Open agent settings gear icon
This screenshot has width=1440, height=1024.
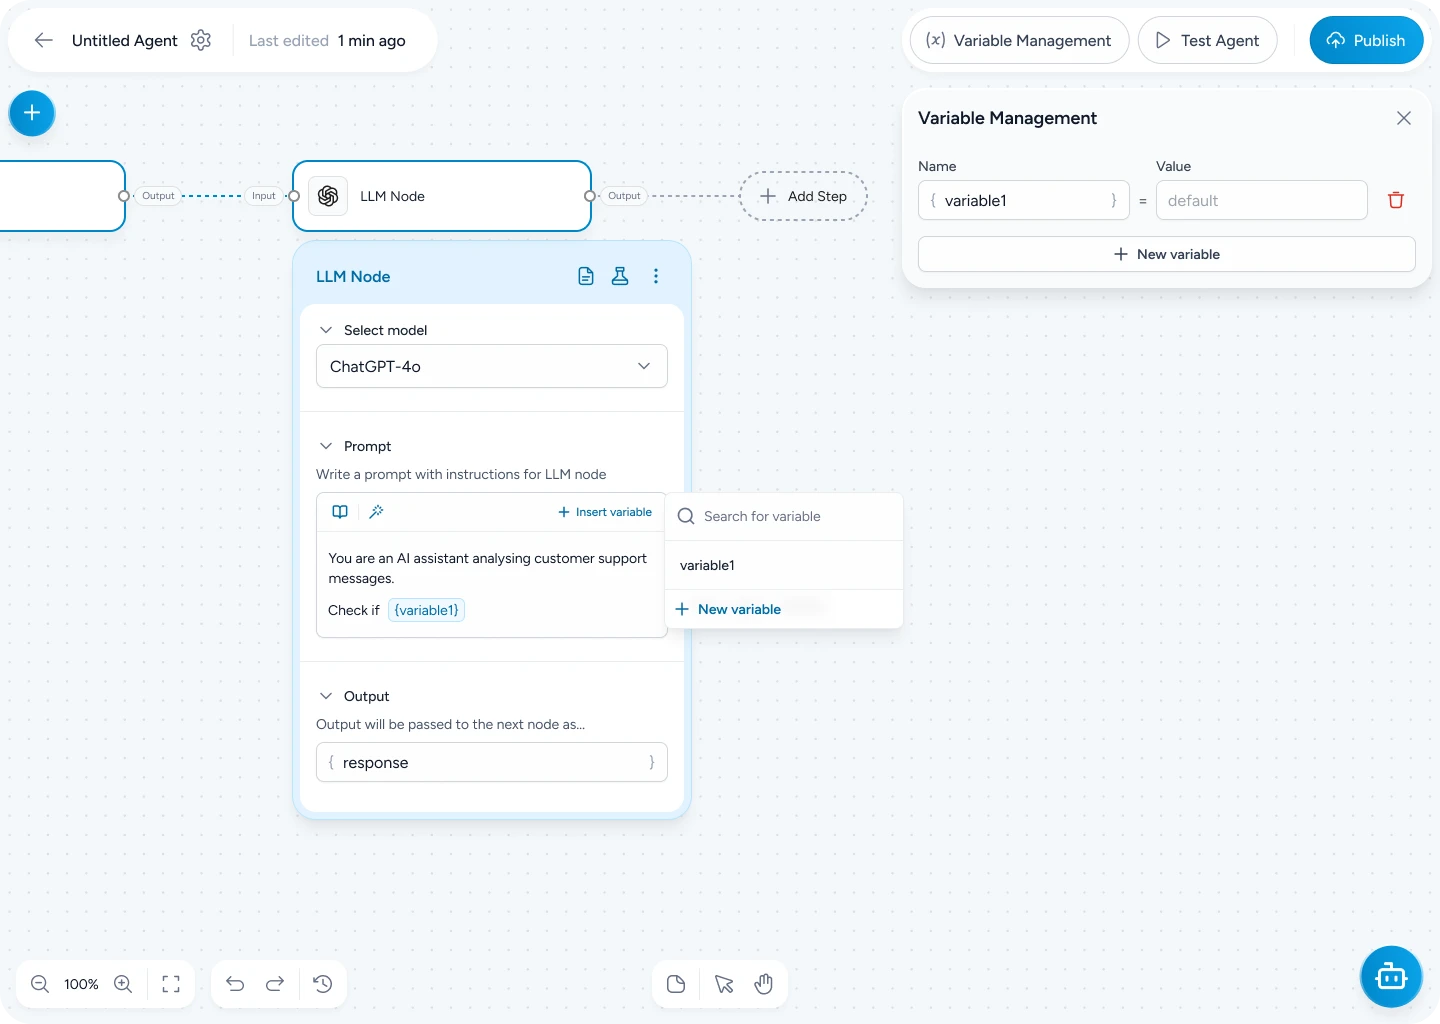[x=201, y=40]
